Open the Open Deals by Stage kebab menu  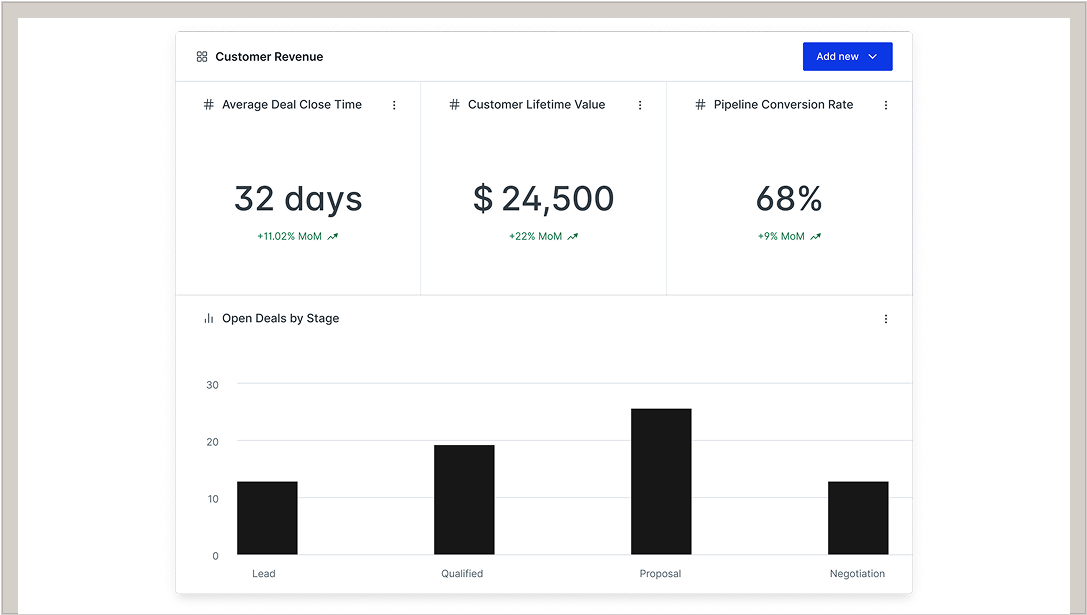[886, 319]
